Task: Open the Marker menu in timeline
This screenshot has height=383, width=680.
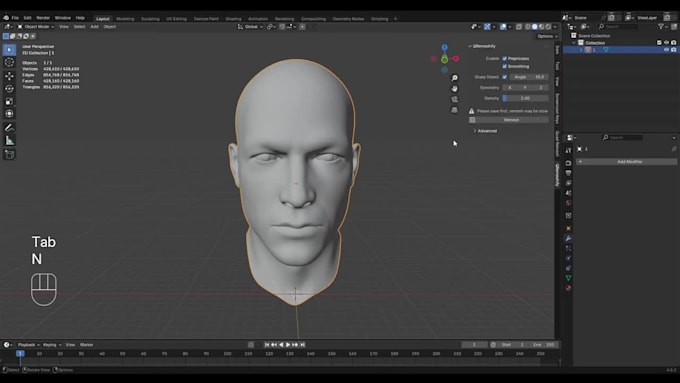Action: [x=86, y=345]
